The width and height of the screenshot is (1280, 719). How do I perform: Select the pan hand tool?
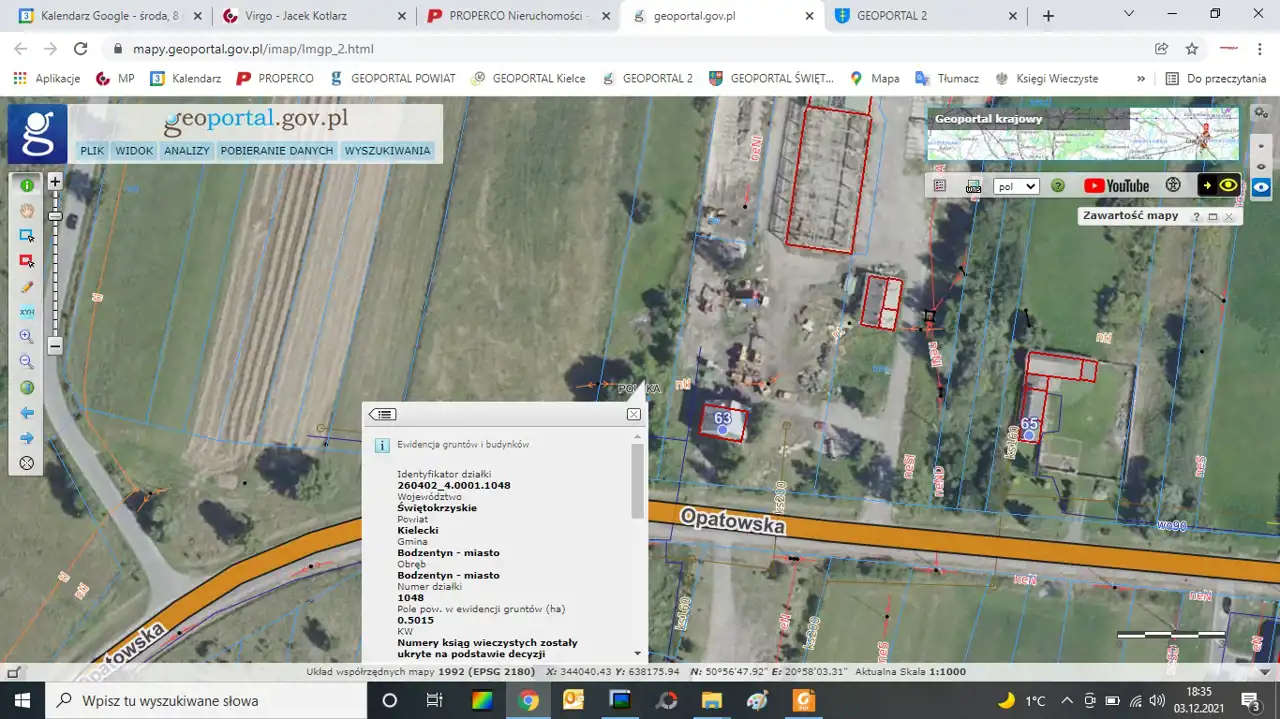coord(27,211)
